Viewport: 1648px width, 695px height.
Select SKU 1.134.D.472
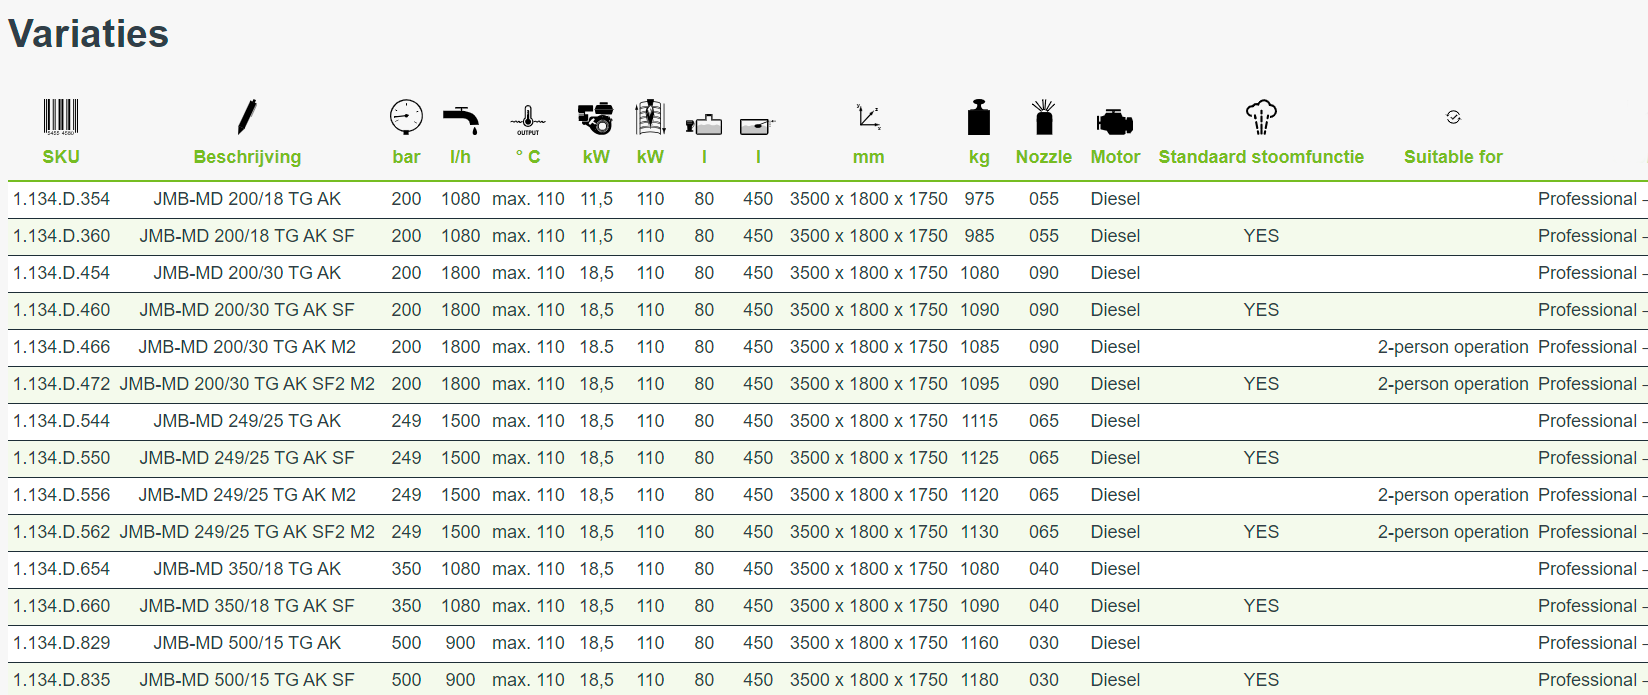pos(61,384)
